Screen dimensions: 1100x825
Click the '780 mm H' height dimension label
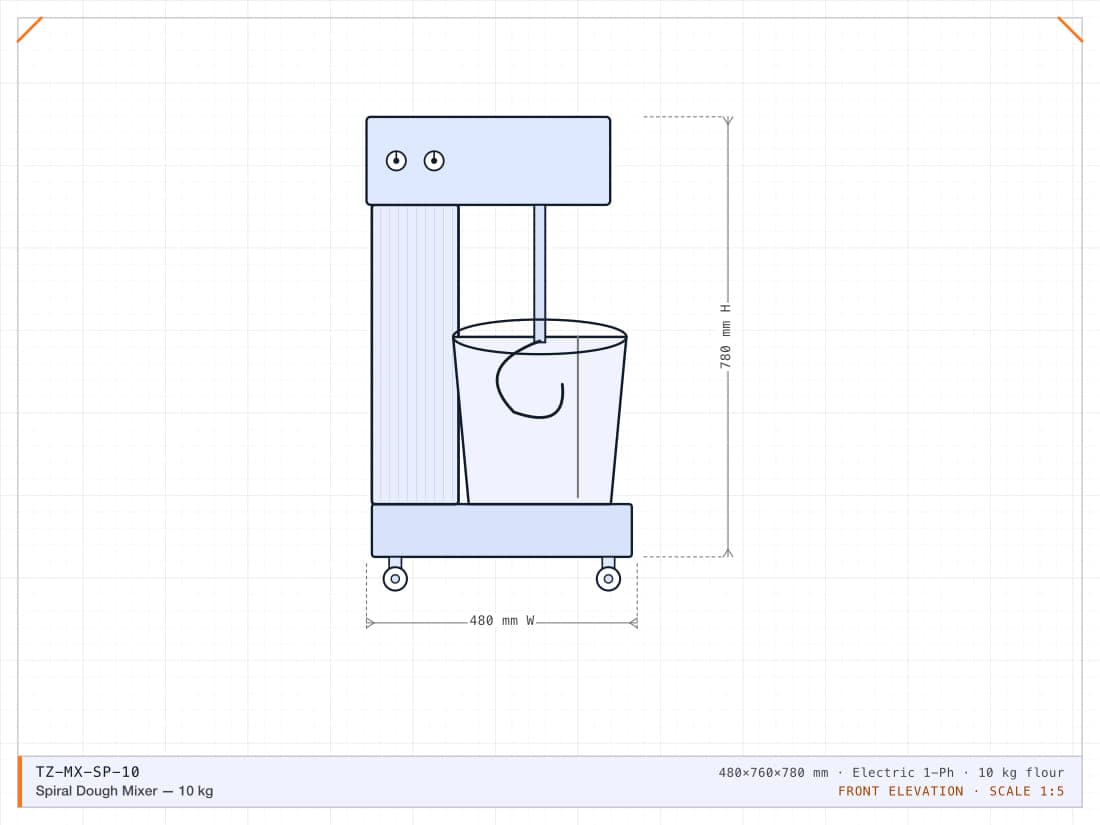coord(725,336)
